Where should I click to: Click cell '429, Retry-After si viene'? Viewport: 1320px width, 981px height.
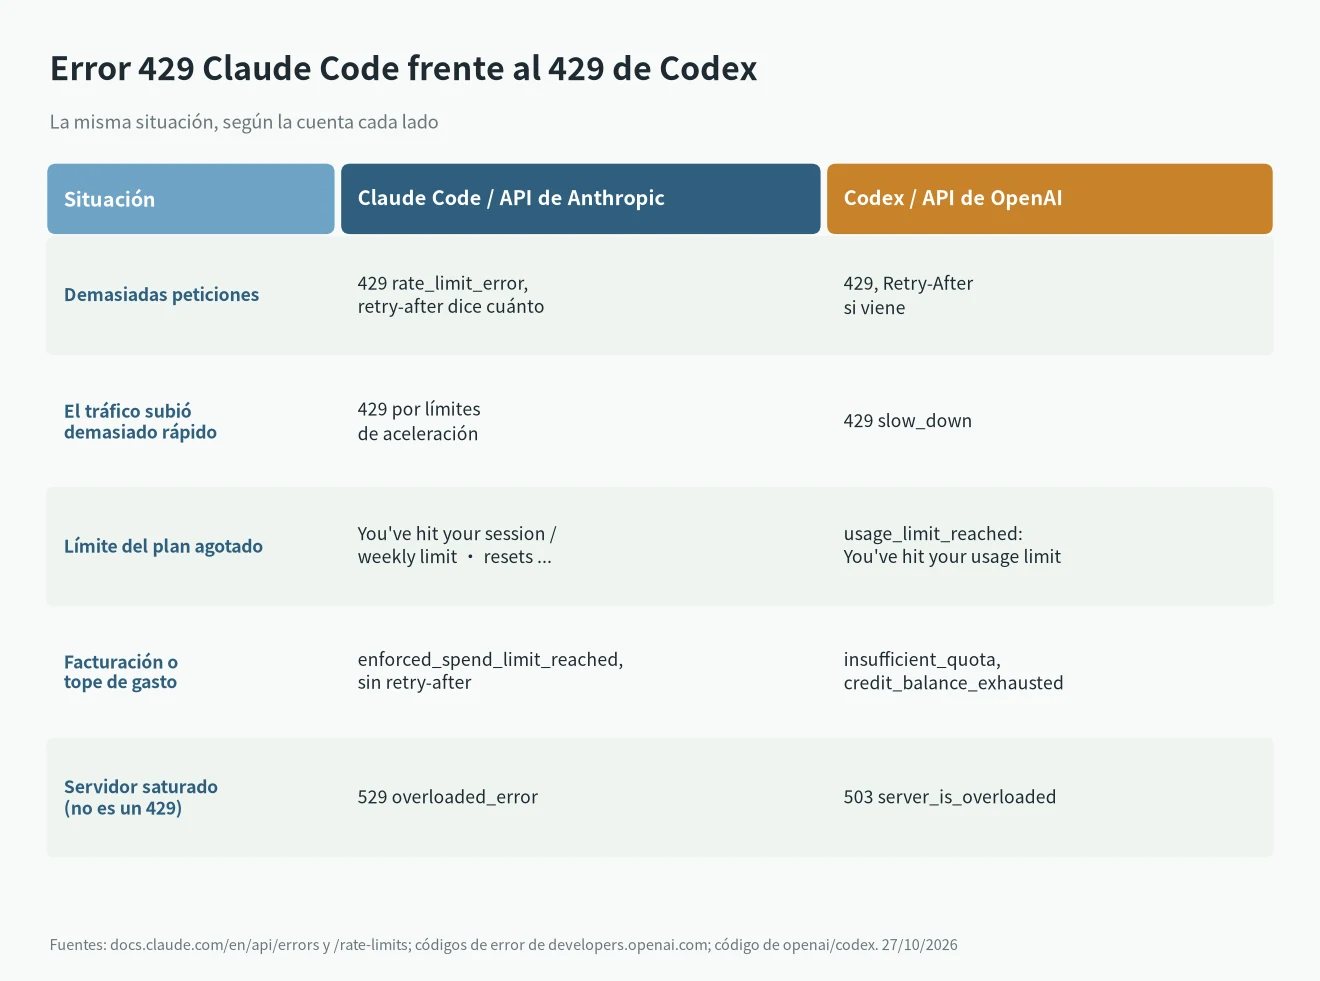908,295
